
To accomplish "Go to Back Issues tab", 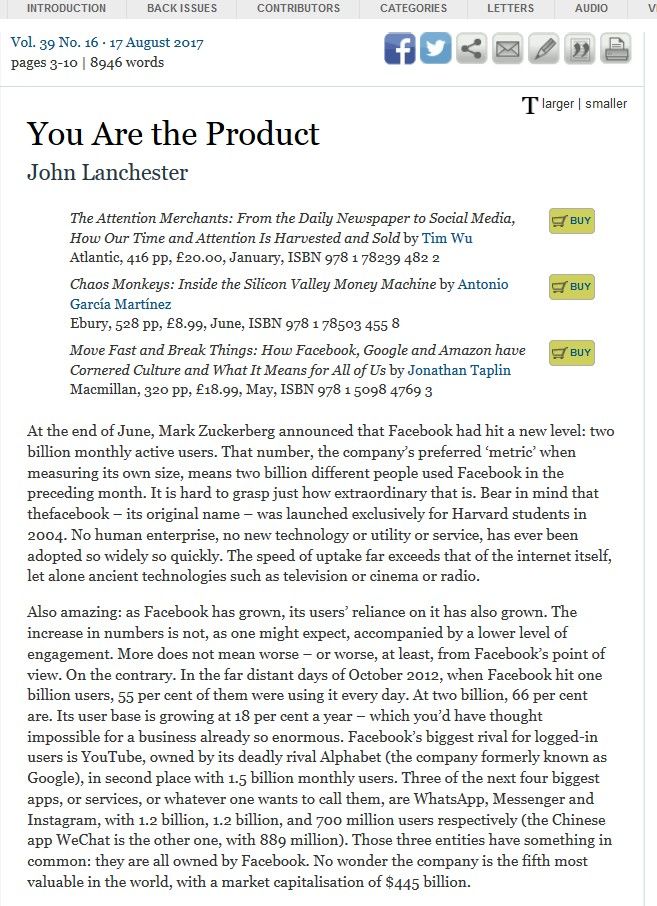I will 181,8.
